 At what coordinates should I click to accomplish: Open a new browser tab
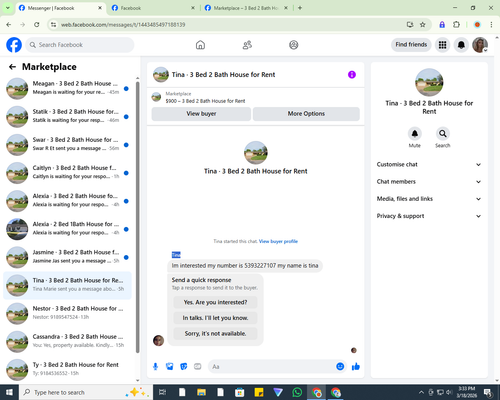300,8
